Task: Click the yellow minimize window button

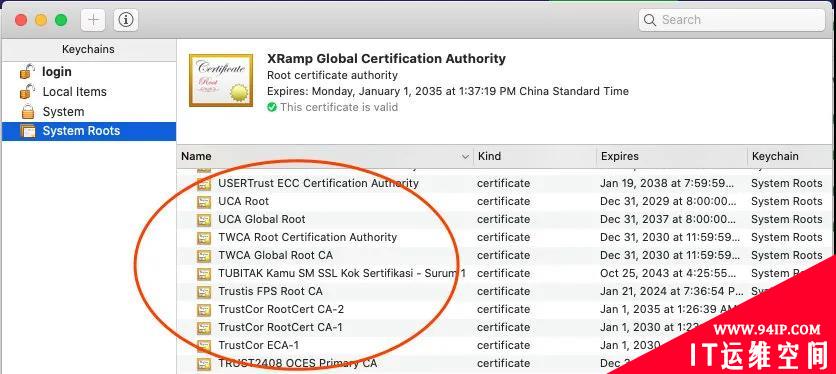Action: click(x=41, y=20)
